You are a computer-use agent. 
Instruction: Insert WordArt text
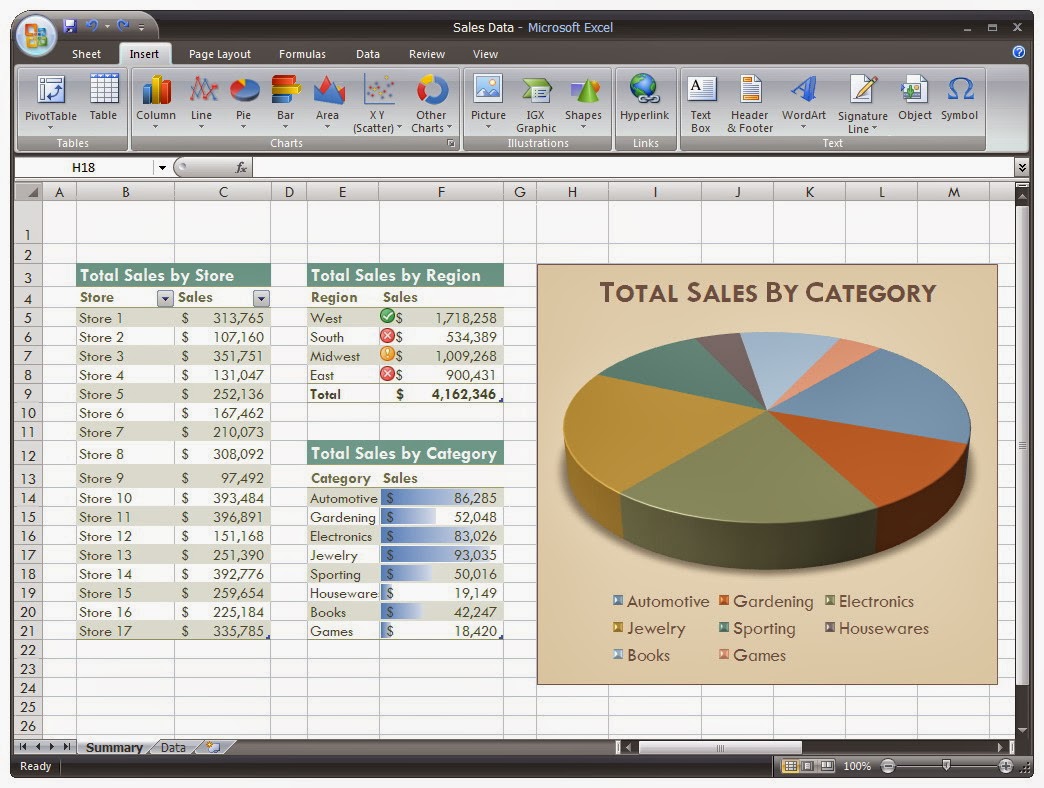(x=804, y=101)
